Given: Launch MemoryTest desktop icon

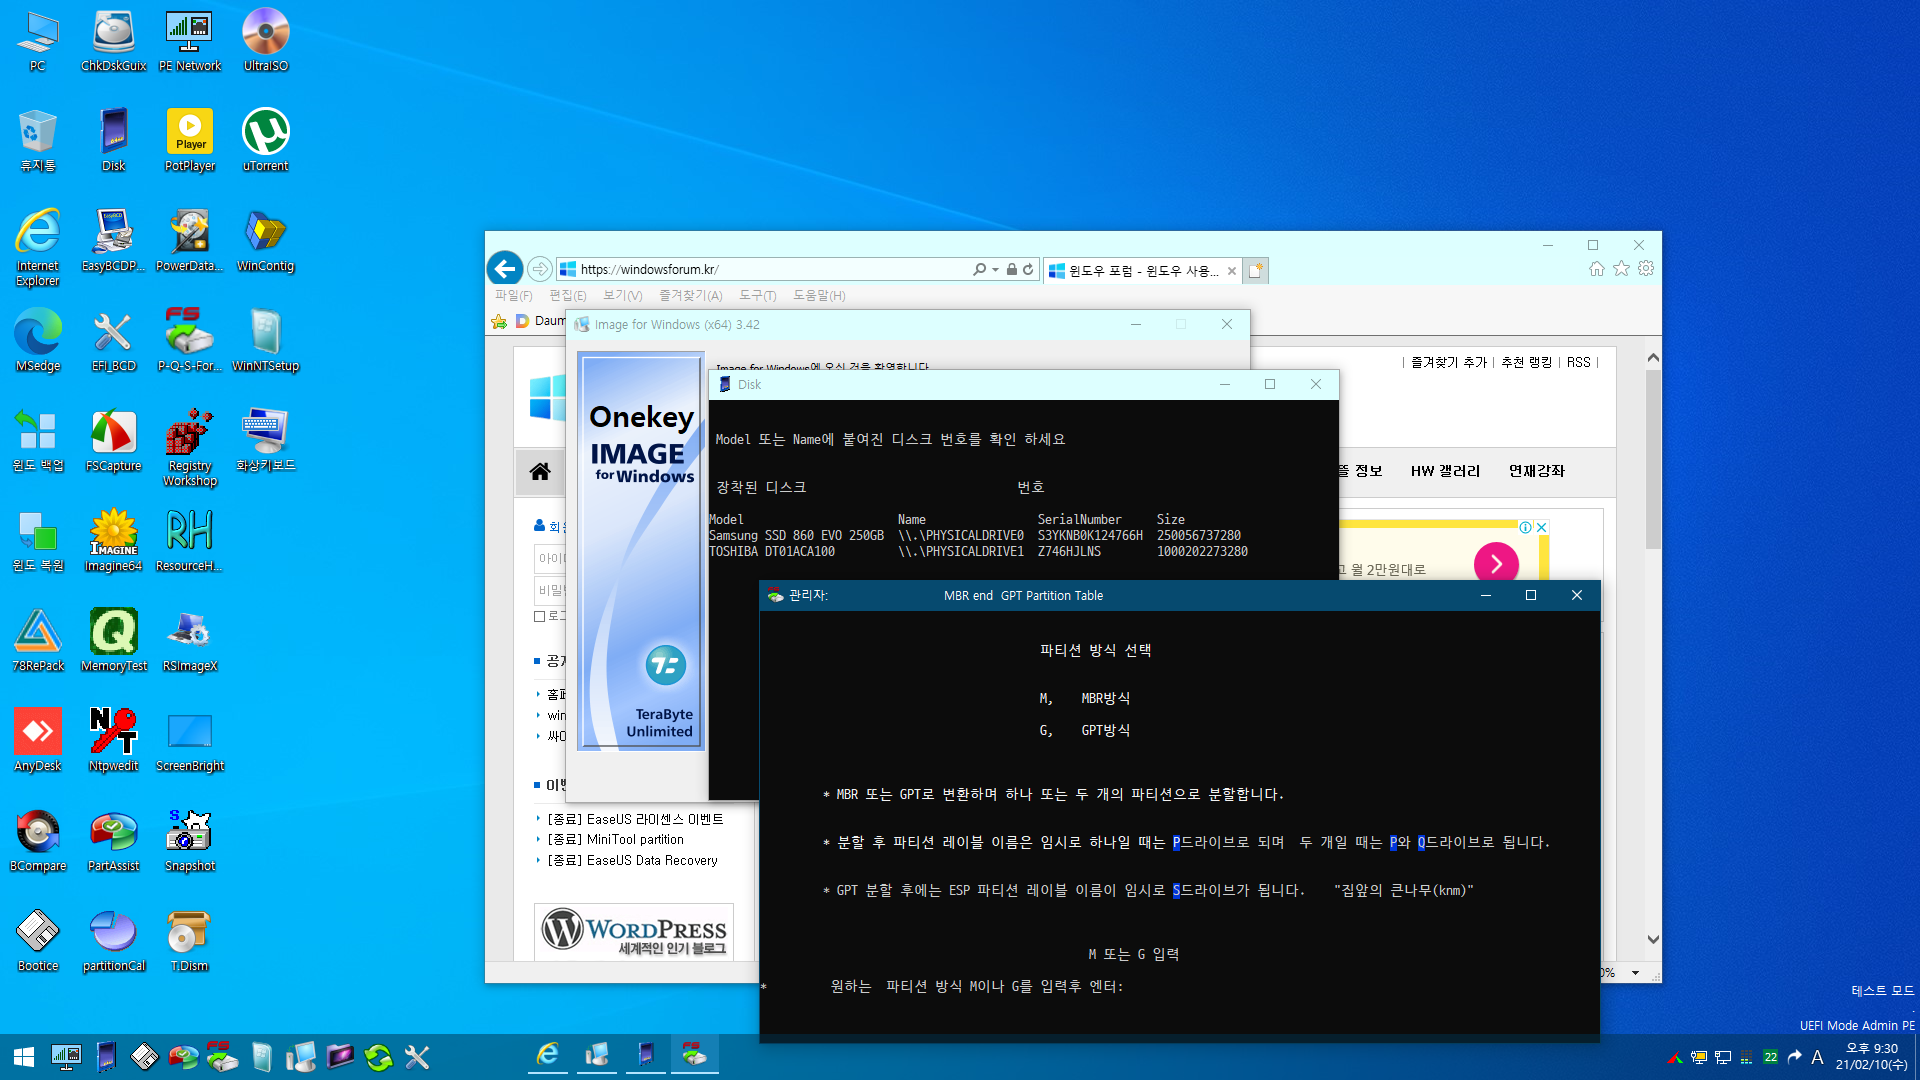Looking at the screenshot, I should coord(113,640).
